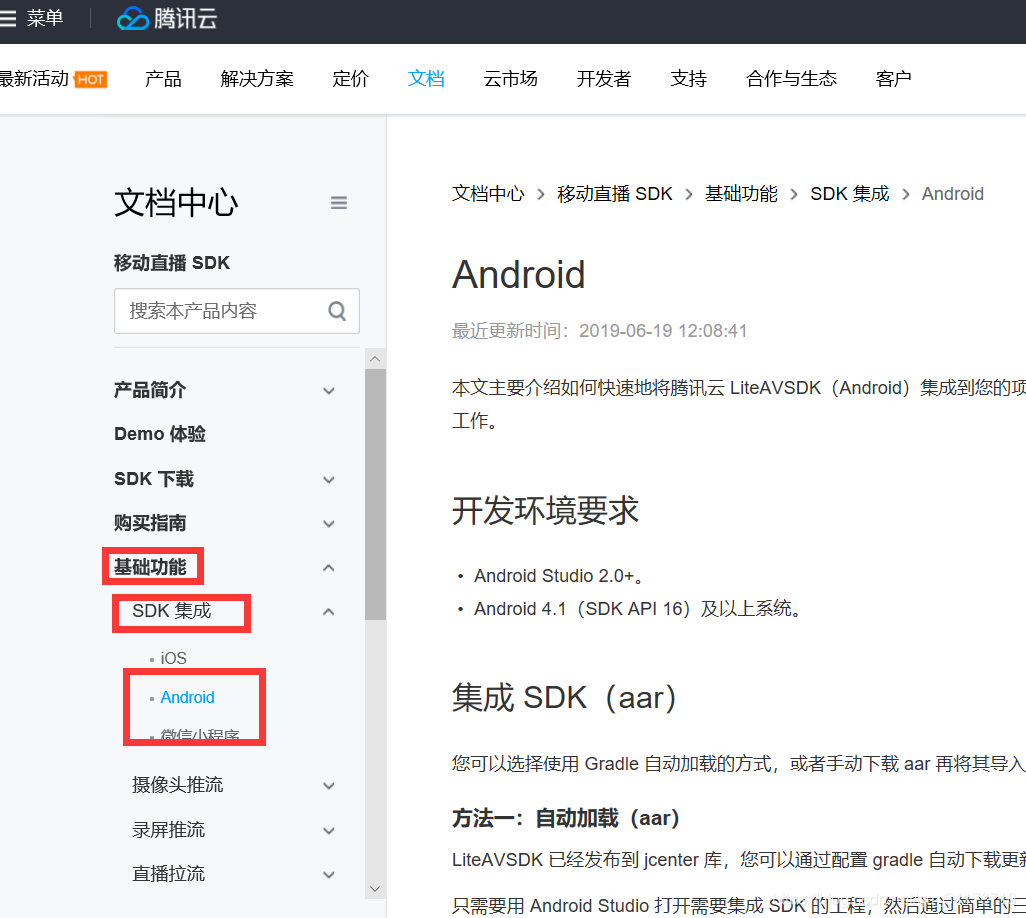Click the Android Studio 2.0+ bullet
Viewport: 1026px width, 918px height.
tap(559, 576)
